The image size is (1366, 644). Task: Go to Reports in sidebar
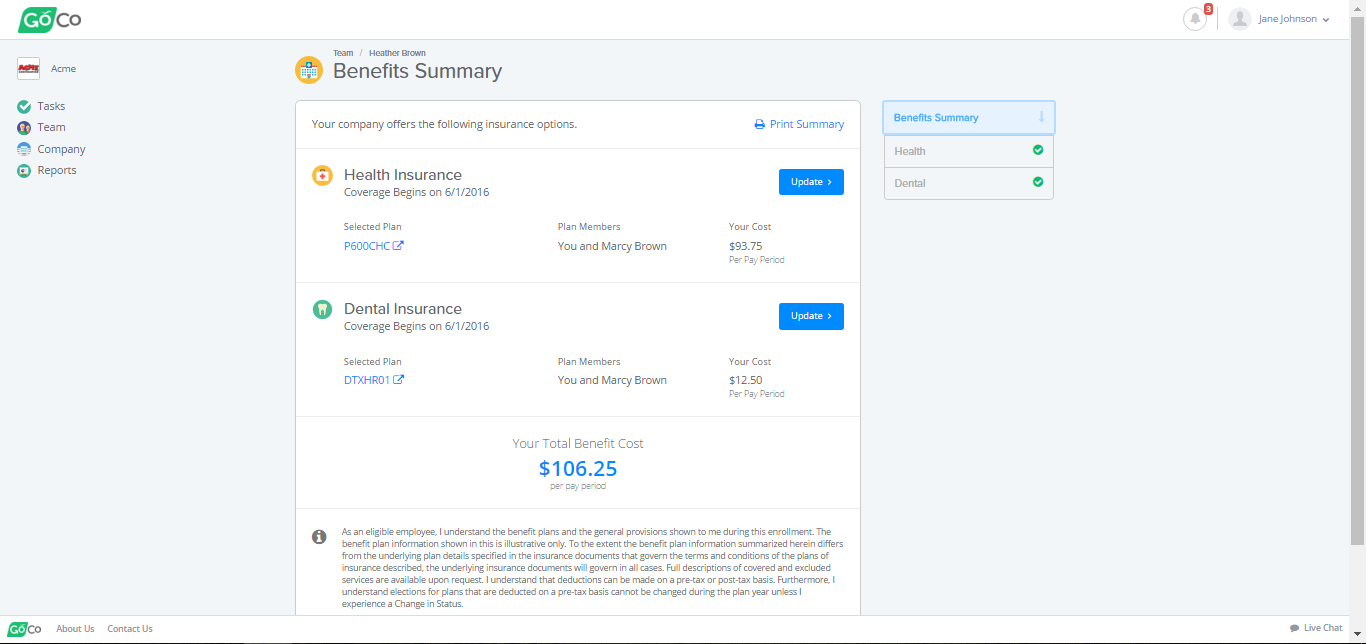point(56,170)
